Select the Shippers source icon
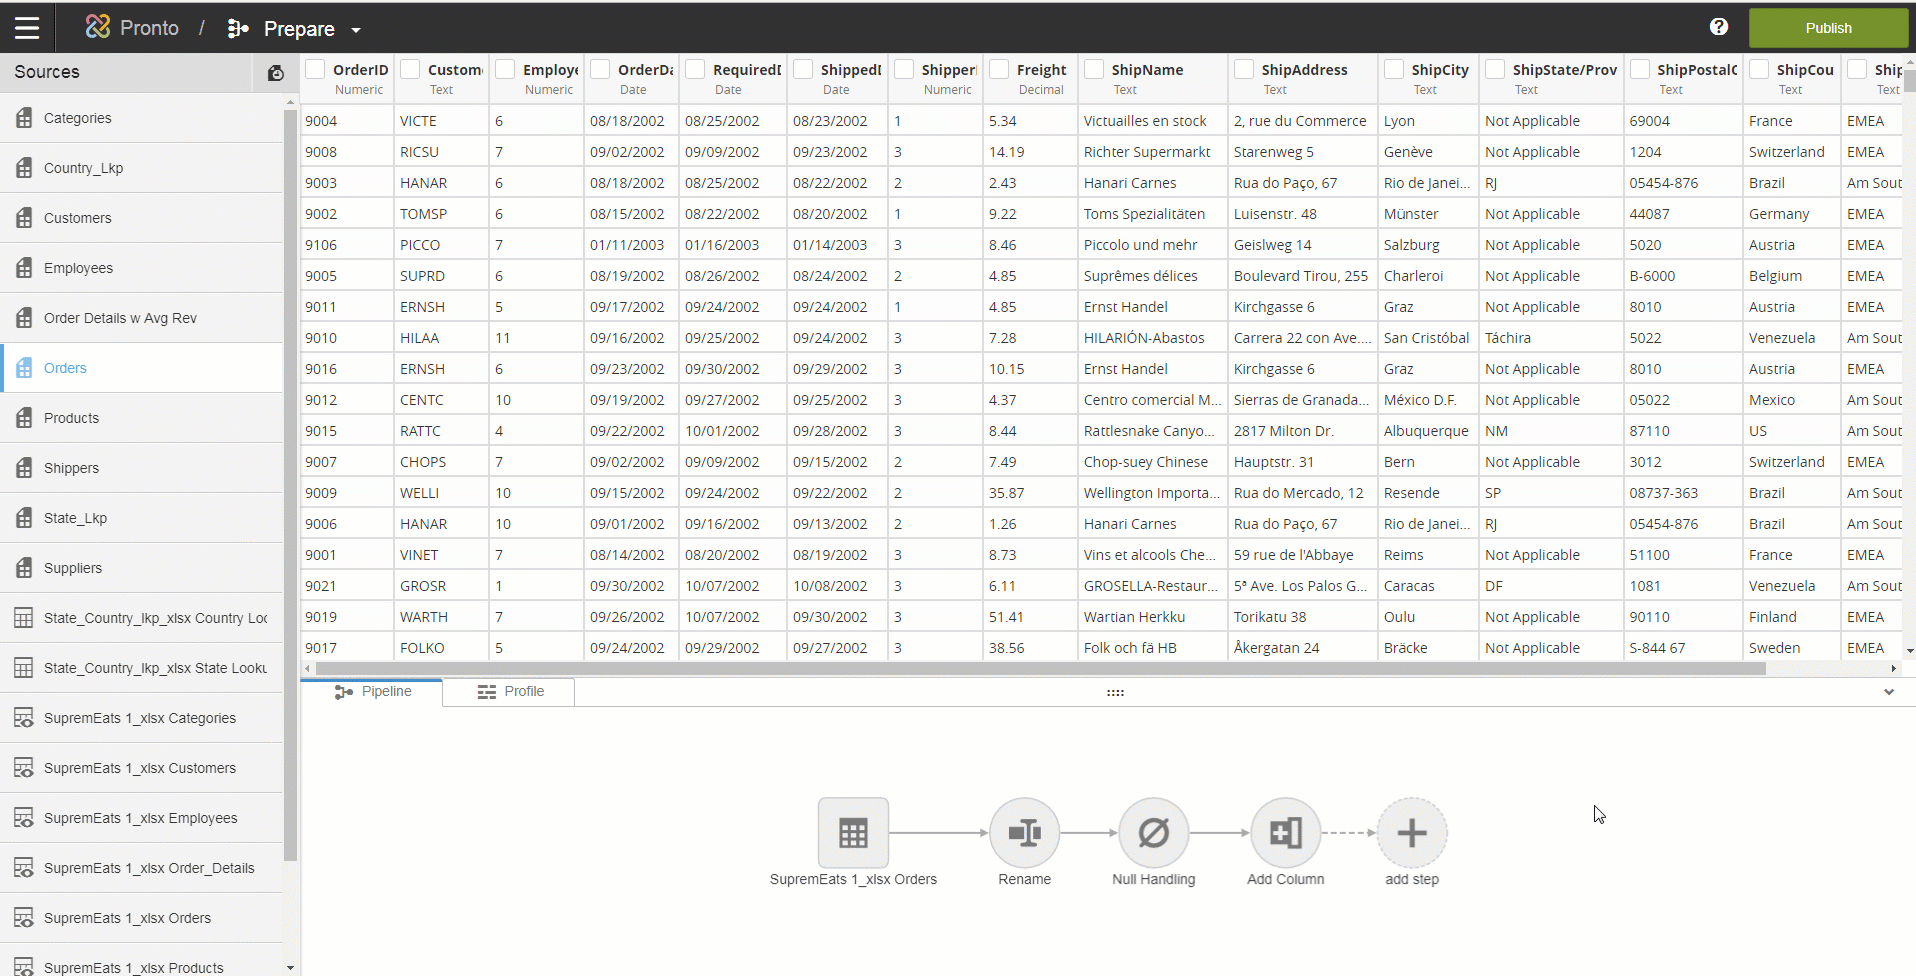Image resolution: width=1916 pixels, height=976 pixels. pos(24,468)
